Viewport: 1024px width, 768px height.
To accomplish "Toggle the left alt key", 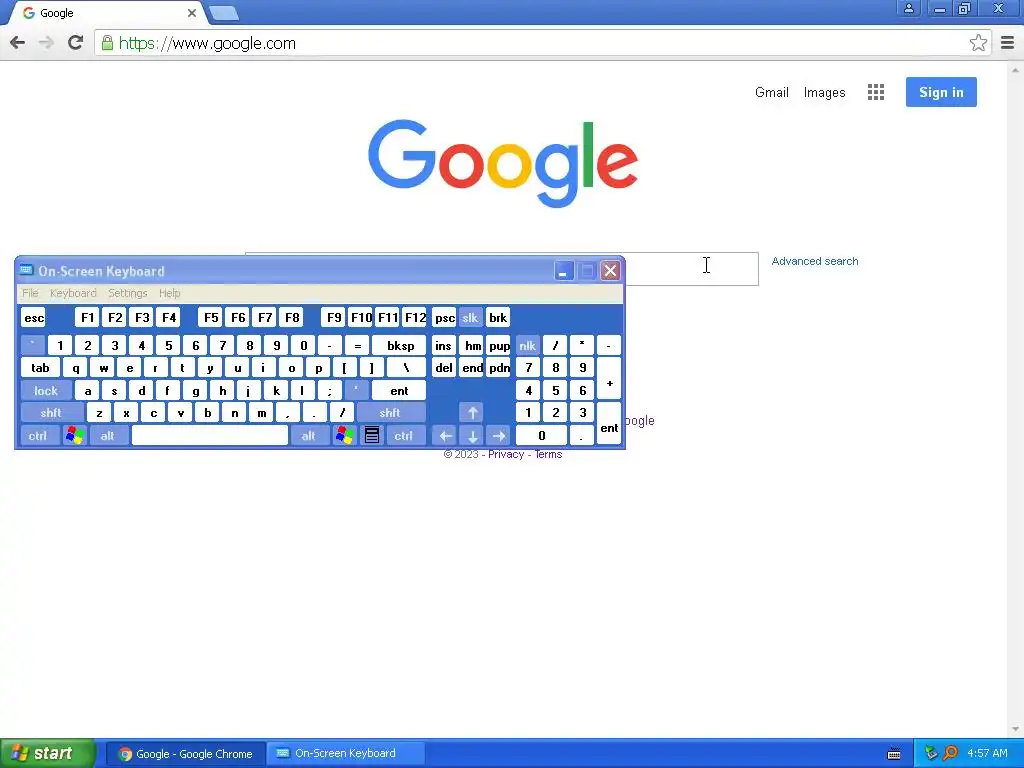I will pos(108,436).
